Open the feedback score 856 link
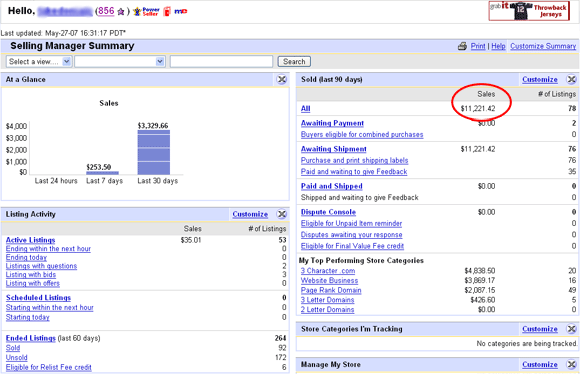580x374 pixels. point(106,11)
